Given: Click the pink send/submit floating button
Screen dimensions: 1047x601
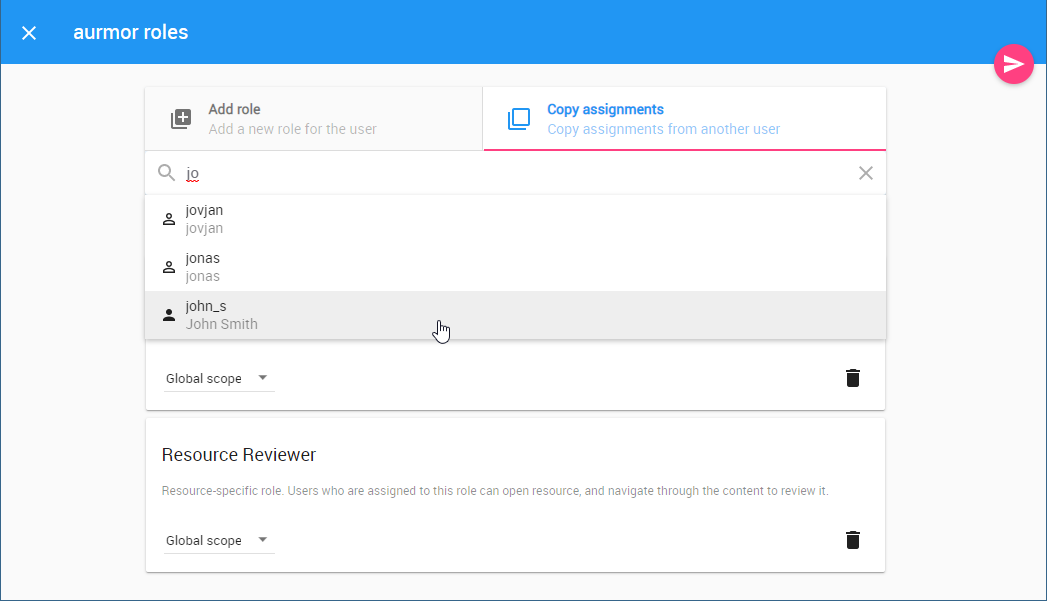Looking at the screenshot, I should pos(1014,64).
